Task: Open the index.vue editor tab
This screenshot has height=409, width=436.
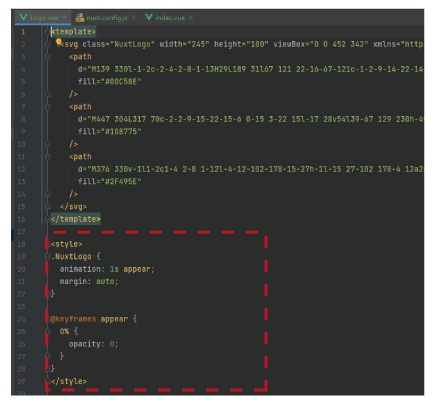Action: 170,18
